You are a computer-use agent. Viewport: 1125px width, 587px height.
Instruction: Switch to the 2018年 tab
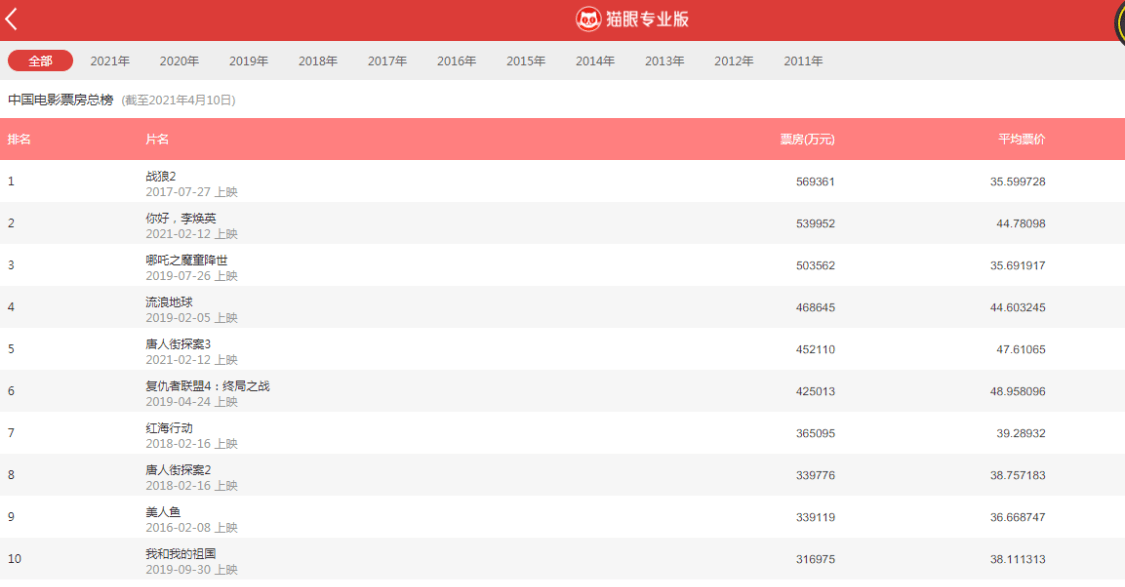click(x=318, y=61)
